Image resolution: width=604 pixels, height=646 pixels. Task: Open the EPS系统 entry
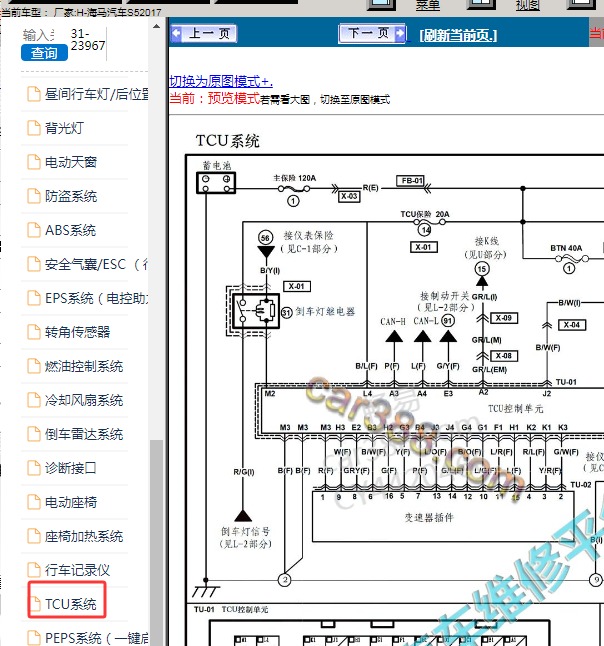[96, 298]
